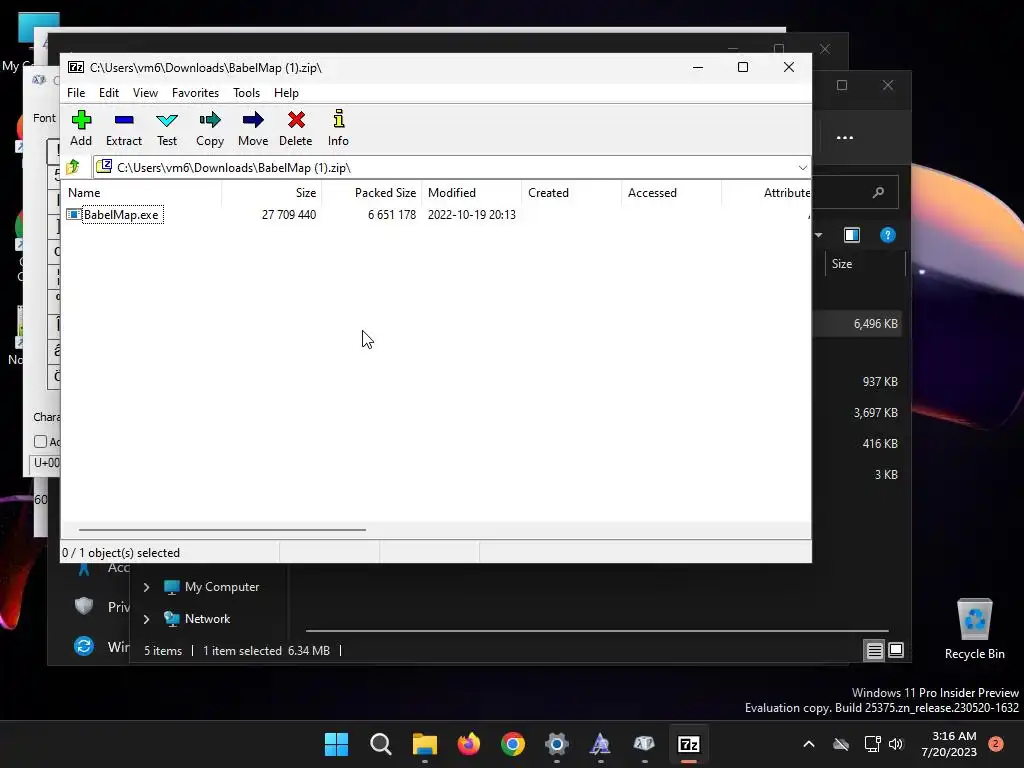Viewport: 1024px width, 768px height.
Task: Toggle the checkbox in the BabelMap window
Action: (x=40, y=441)
